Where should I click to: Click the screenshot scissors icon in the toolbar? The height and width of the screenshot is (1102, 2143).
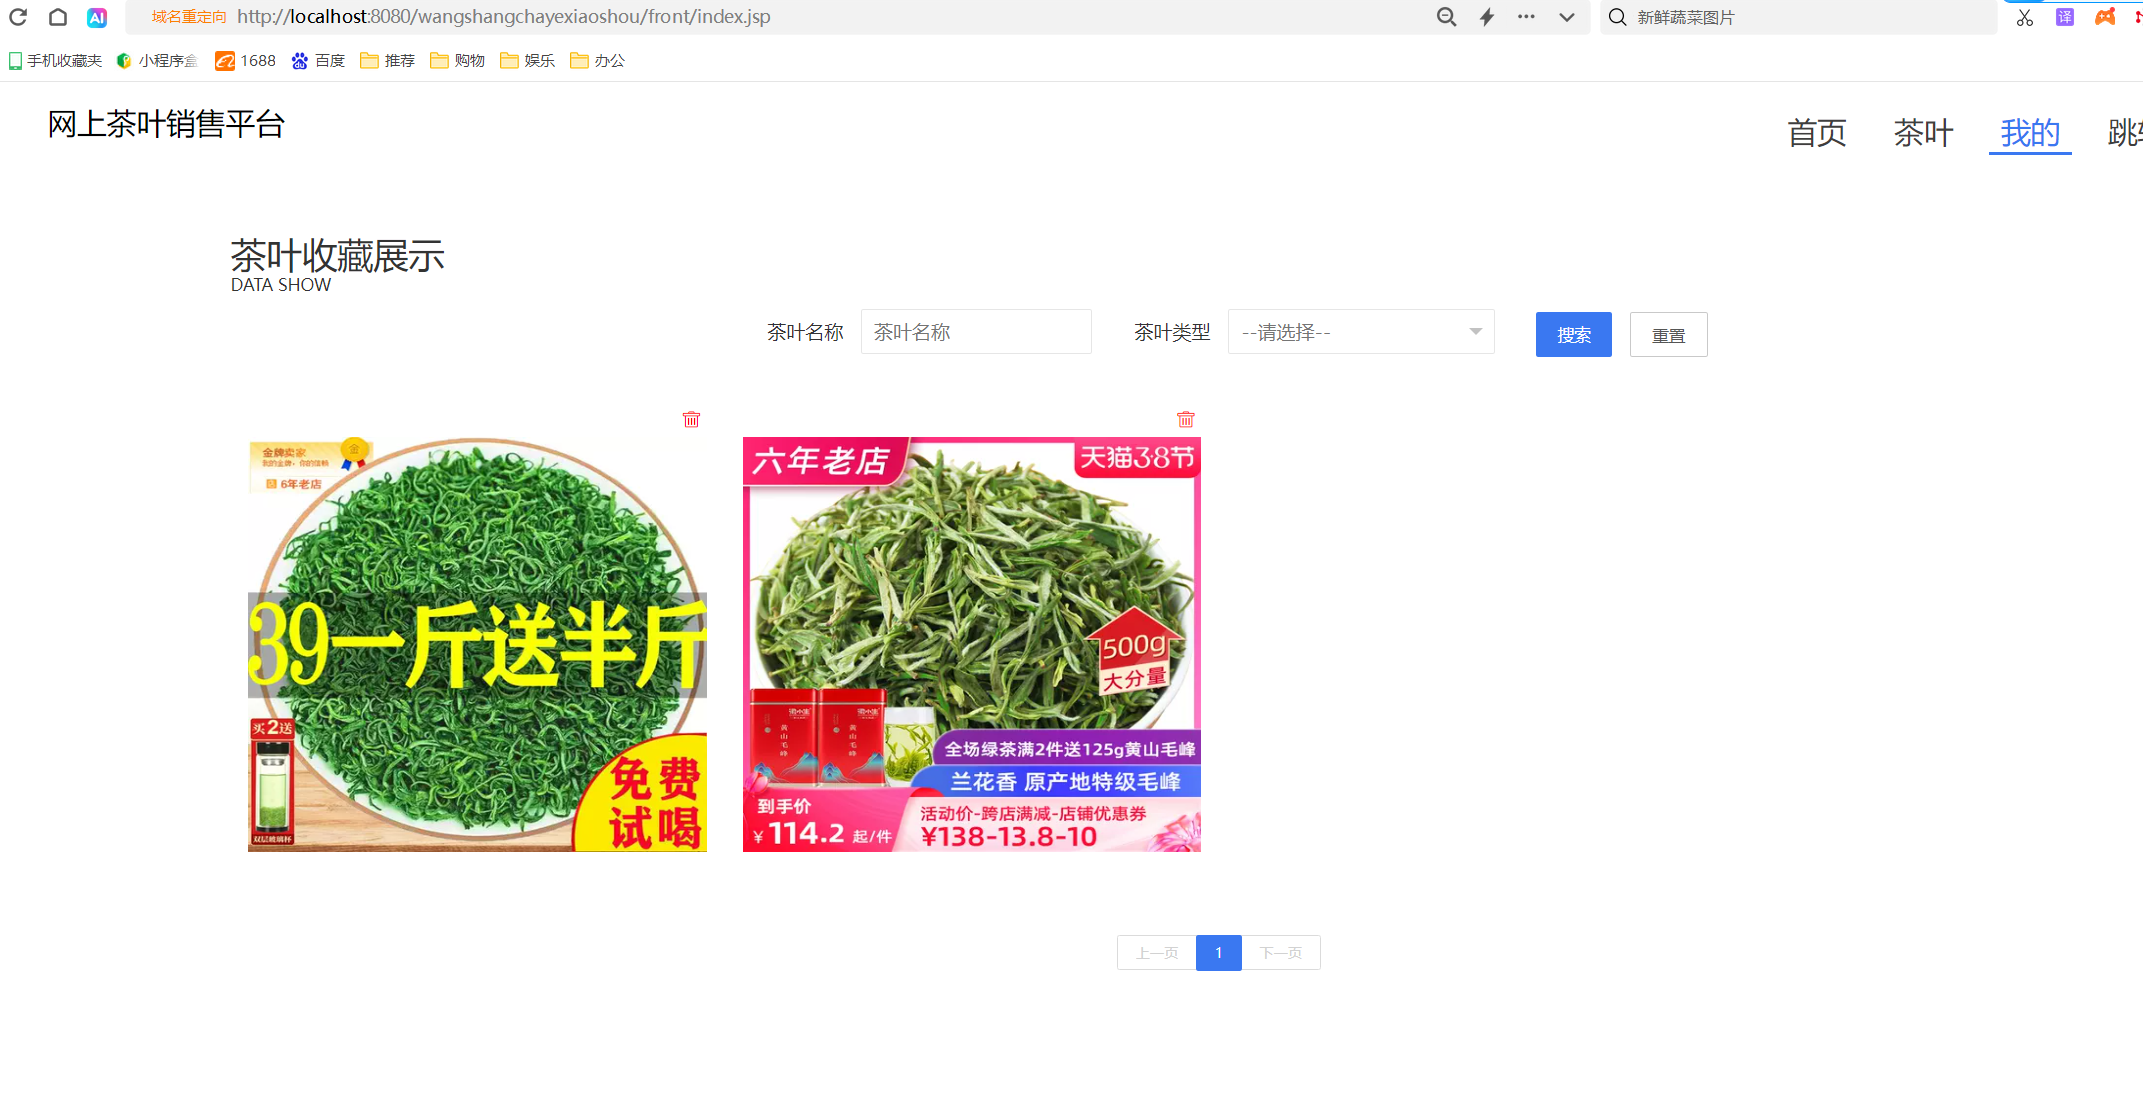[x=2024, y=17]
